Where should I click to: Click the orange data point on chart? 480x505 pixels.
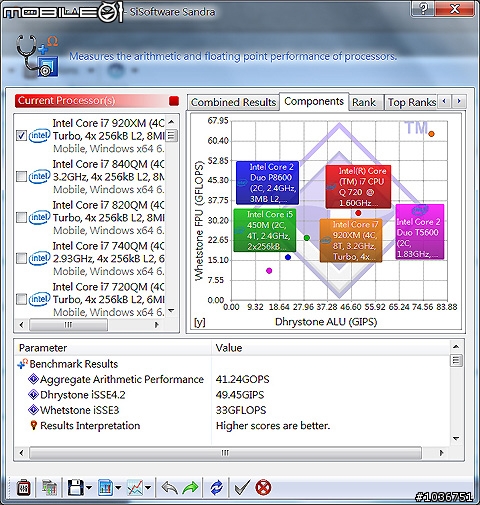431,134
